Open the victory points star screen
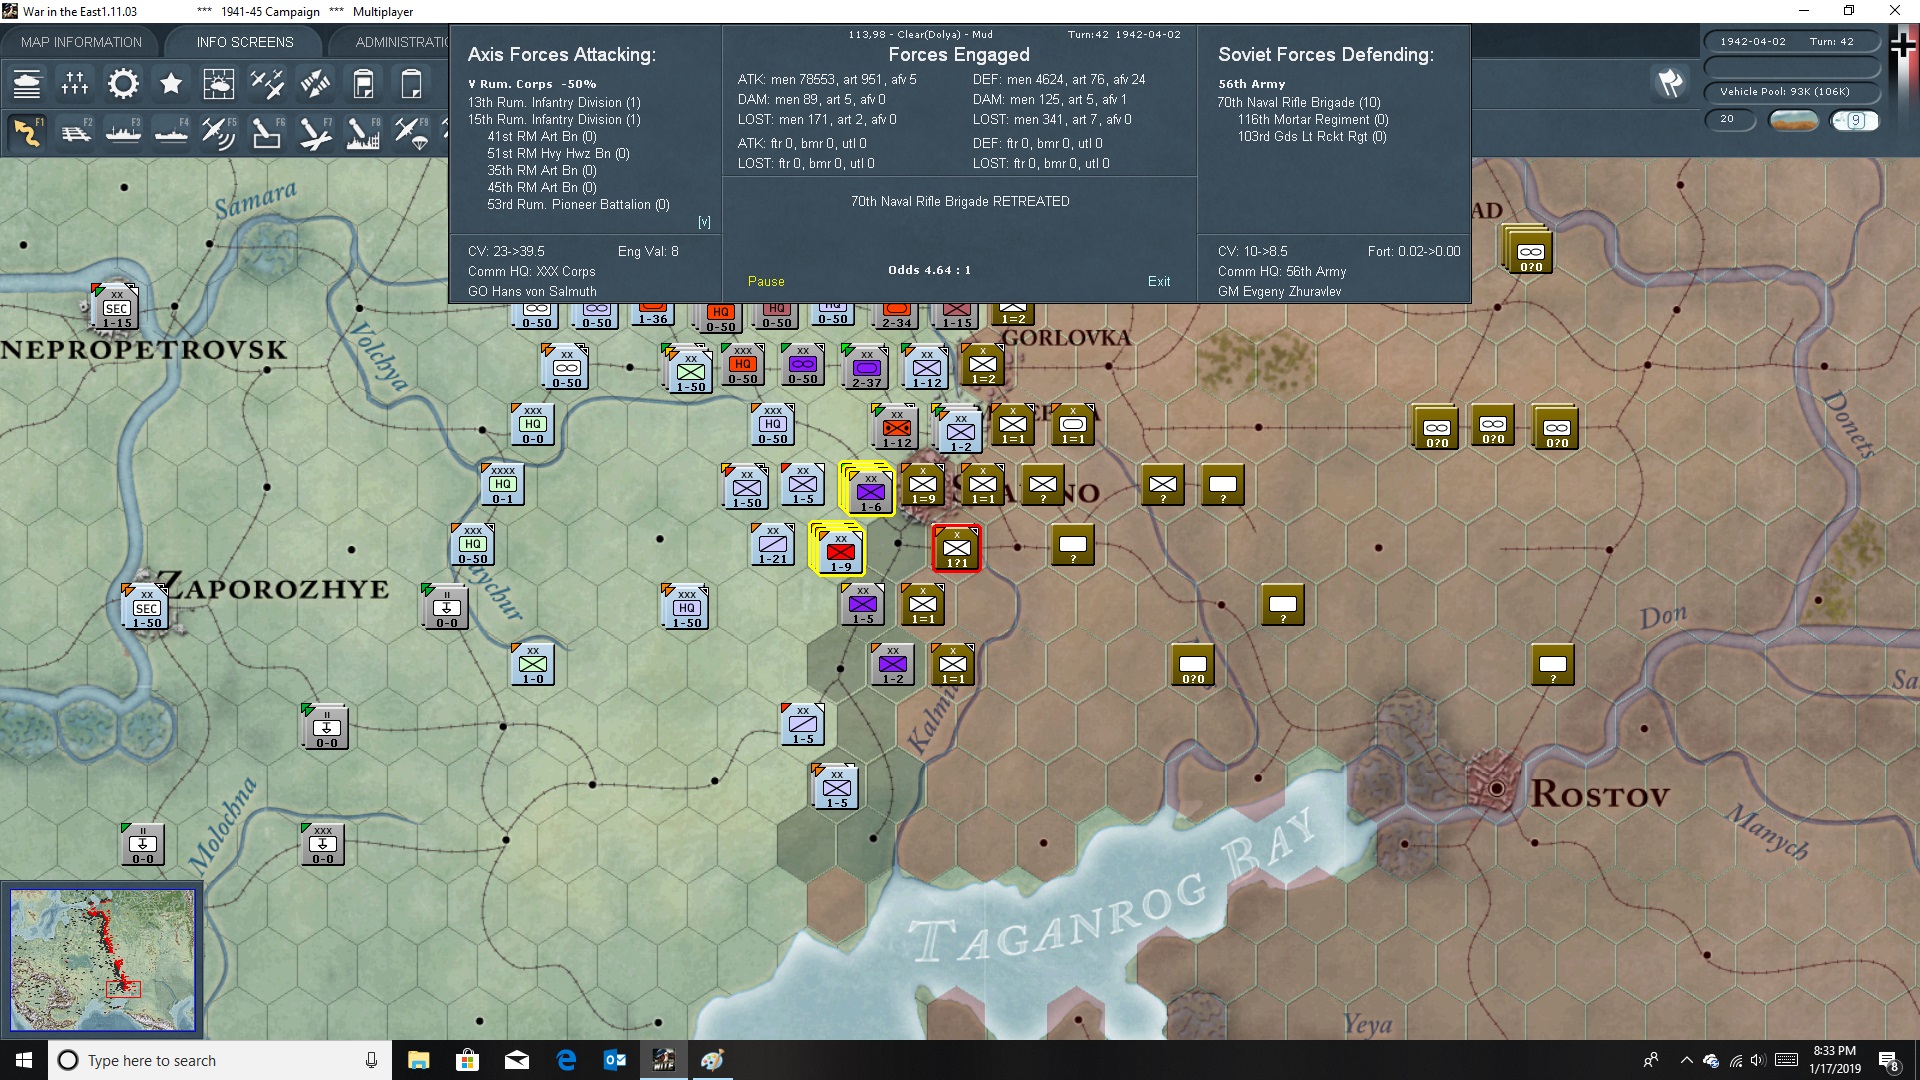Viewport: 1920px width, 1080px height. (171, 84)
